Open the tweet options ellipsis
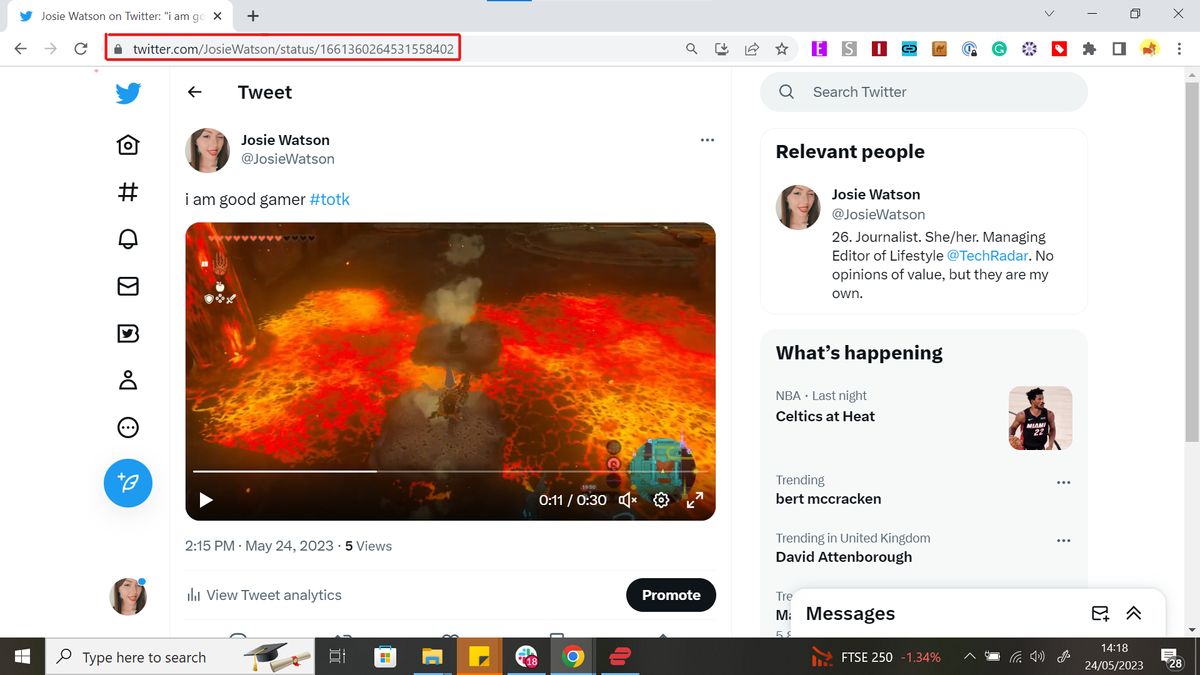 (x=707, y=139)
